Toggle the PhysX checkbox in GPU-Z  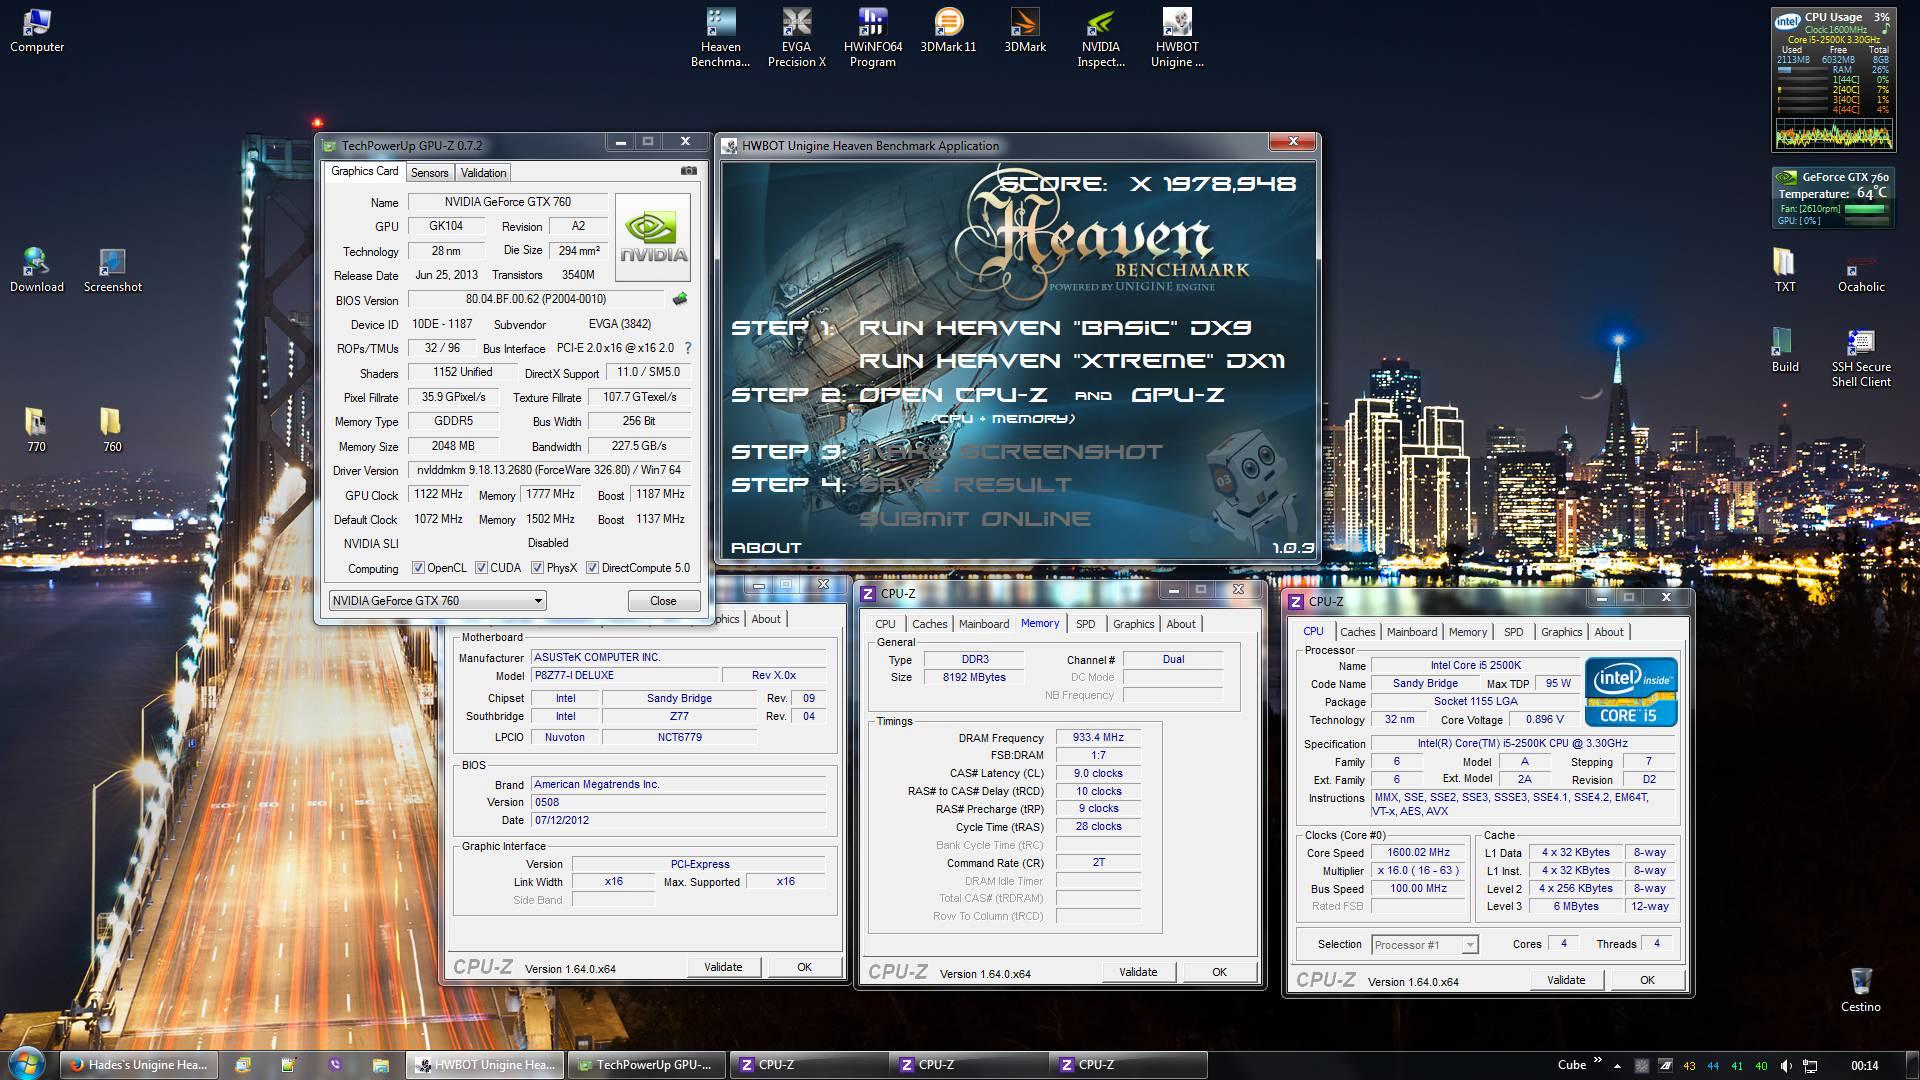(537, 568)
